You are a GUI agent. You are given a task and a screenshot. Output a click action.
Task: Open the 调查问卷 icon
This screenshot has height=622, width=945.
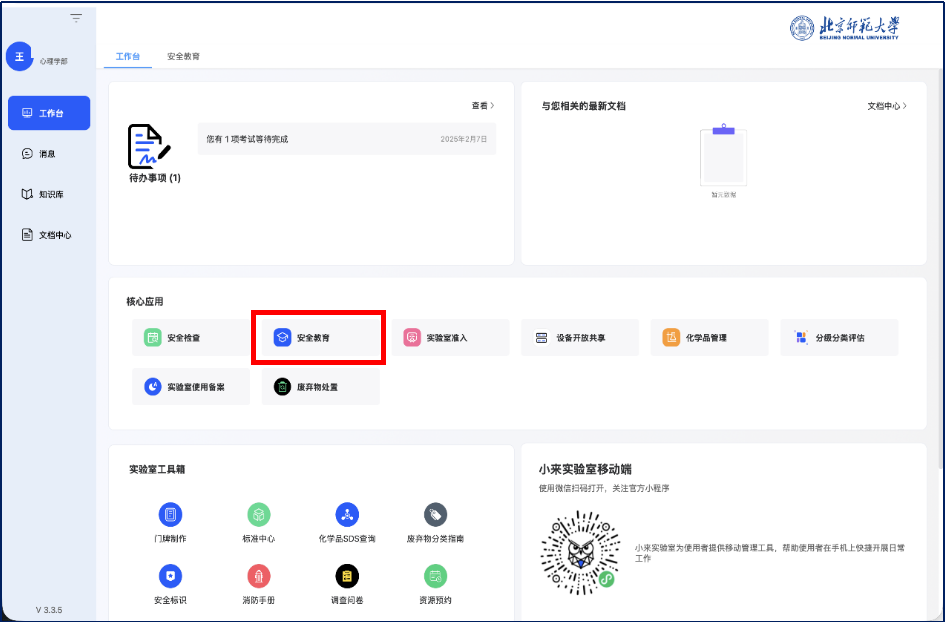(347, 576)
